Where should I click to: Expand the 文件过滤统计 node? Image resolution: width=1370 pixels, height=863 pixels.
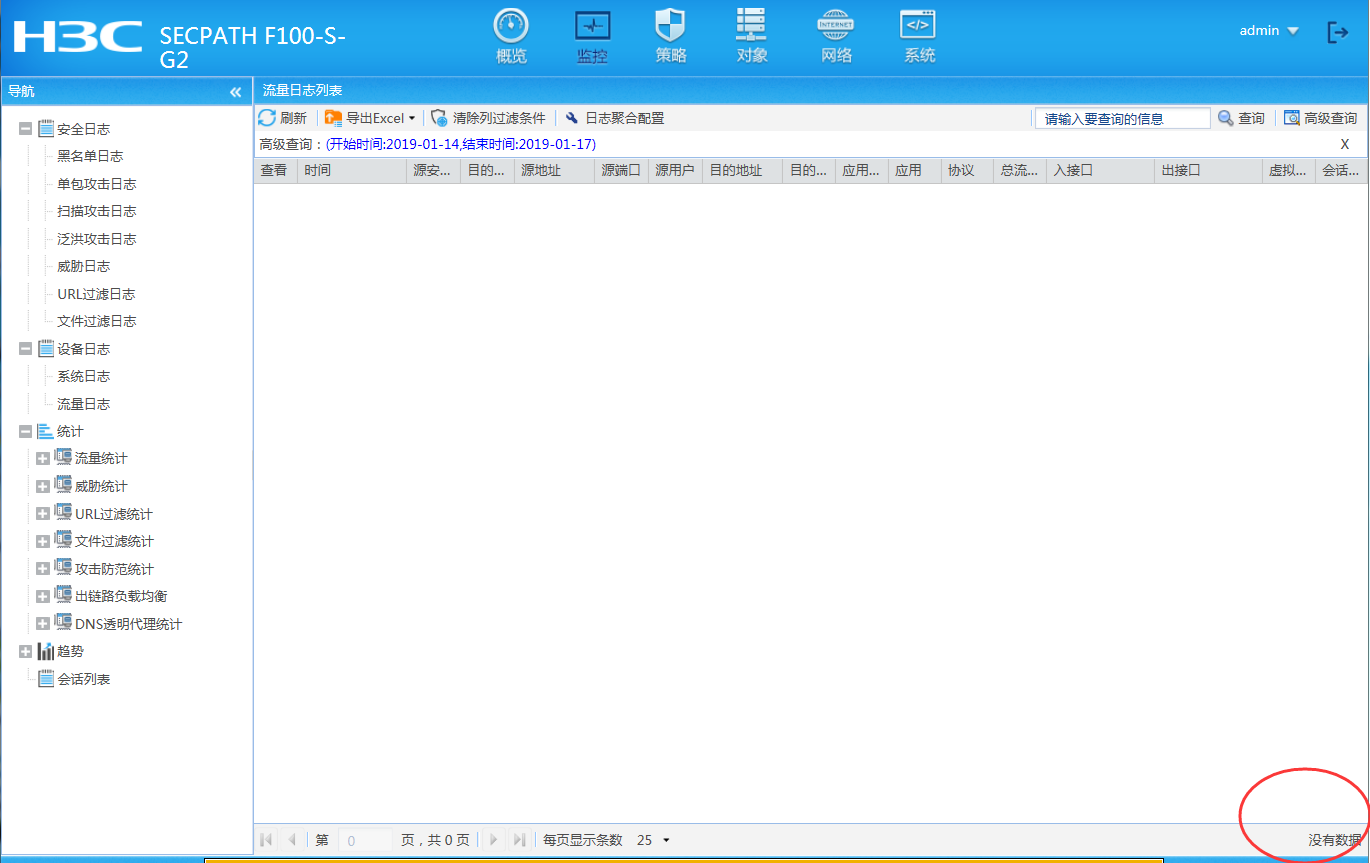click(x=42, y=542)
